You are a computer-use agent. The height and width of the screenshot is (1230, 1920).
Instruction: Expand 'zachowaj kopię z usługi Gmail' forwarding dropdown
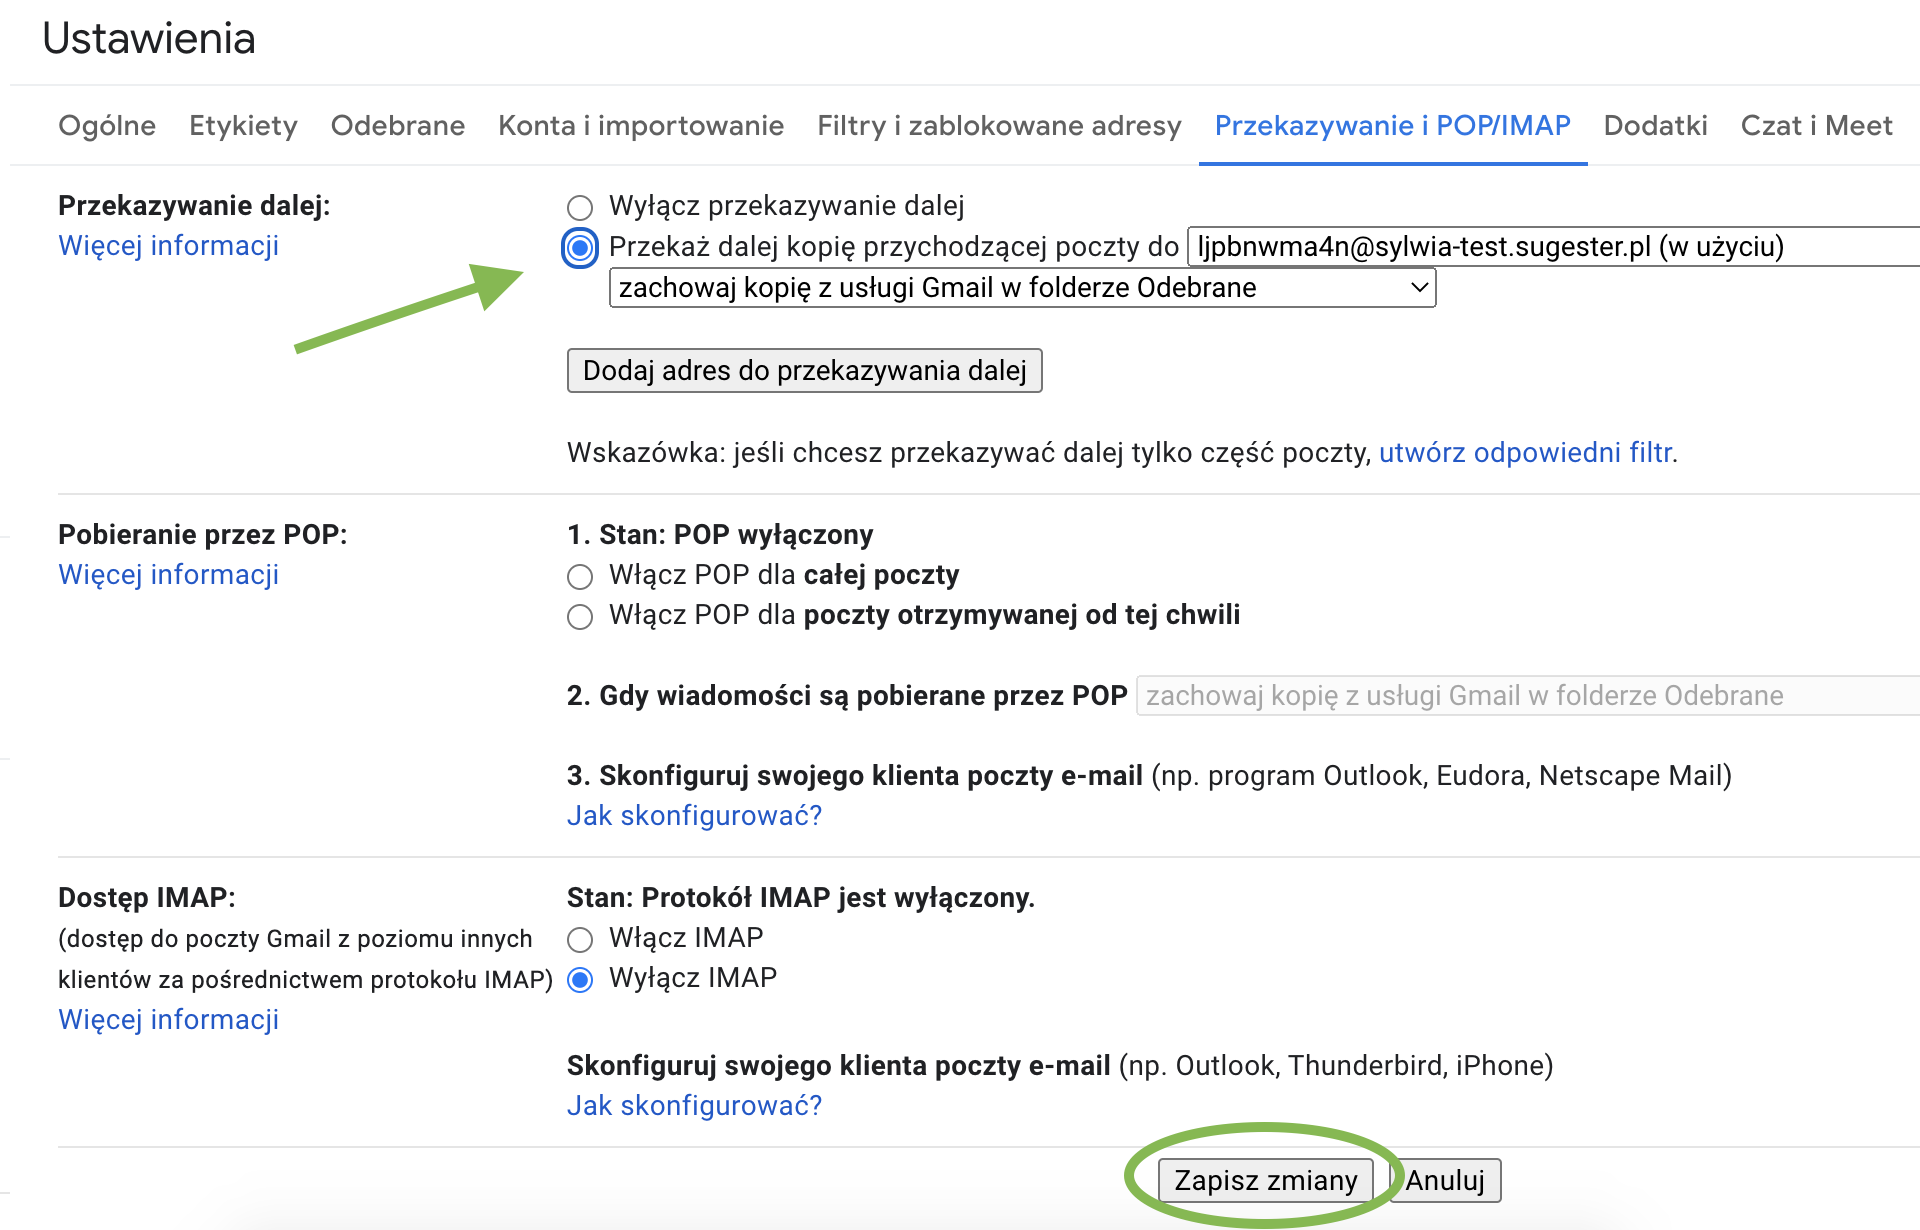[x=1022, y=289]
